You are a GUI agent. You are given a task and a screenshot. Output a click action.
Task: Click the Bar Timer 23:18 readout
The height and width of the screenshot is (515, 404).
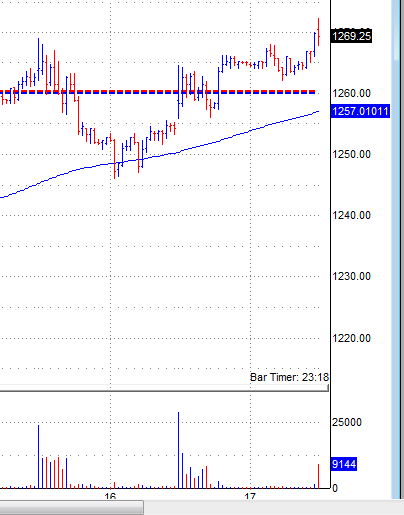tap(289, 377)
